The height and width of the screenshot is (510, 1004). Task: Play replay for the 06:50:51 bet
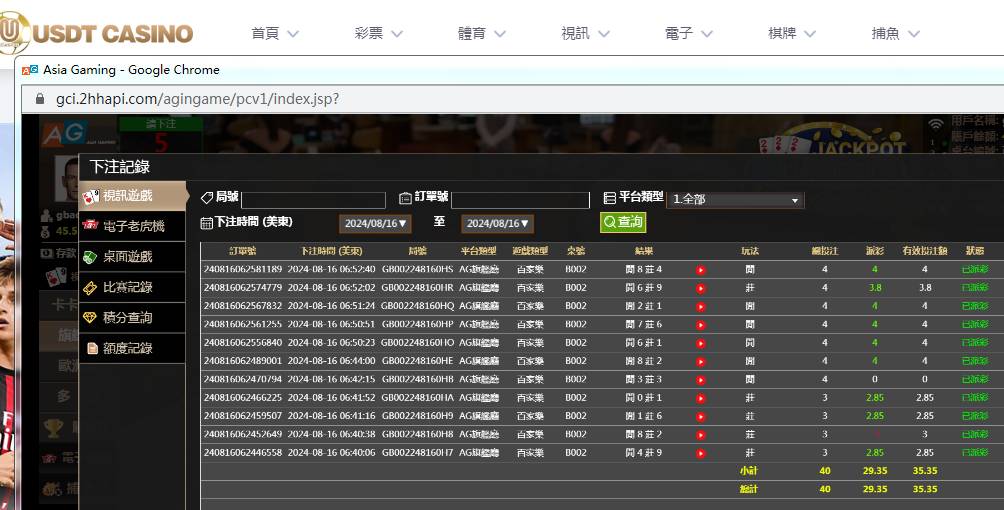point(701,325)
